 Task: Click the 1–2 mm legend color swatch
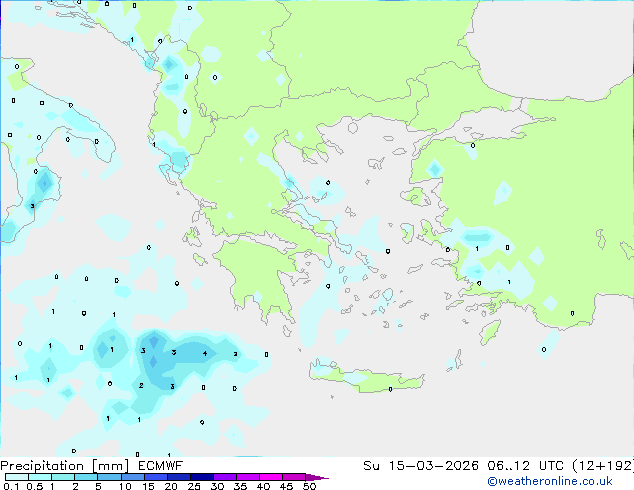click(63, 477)
